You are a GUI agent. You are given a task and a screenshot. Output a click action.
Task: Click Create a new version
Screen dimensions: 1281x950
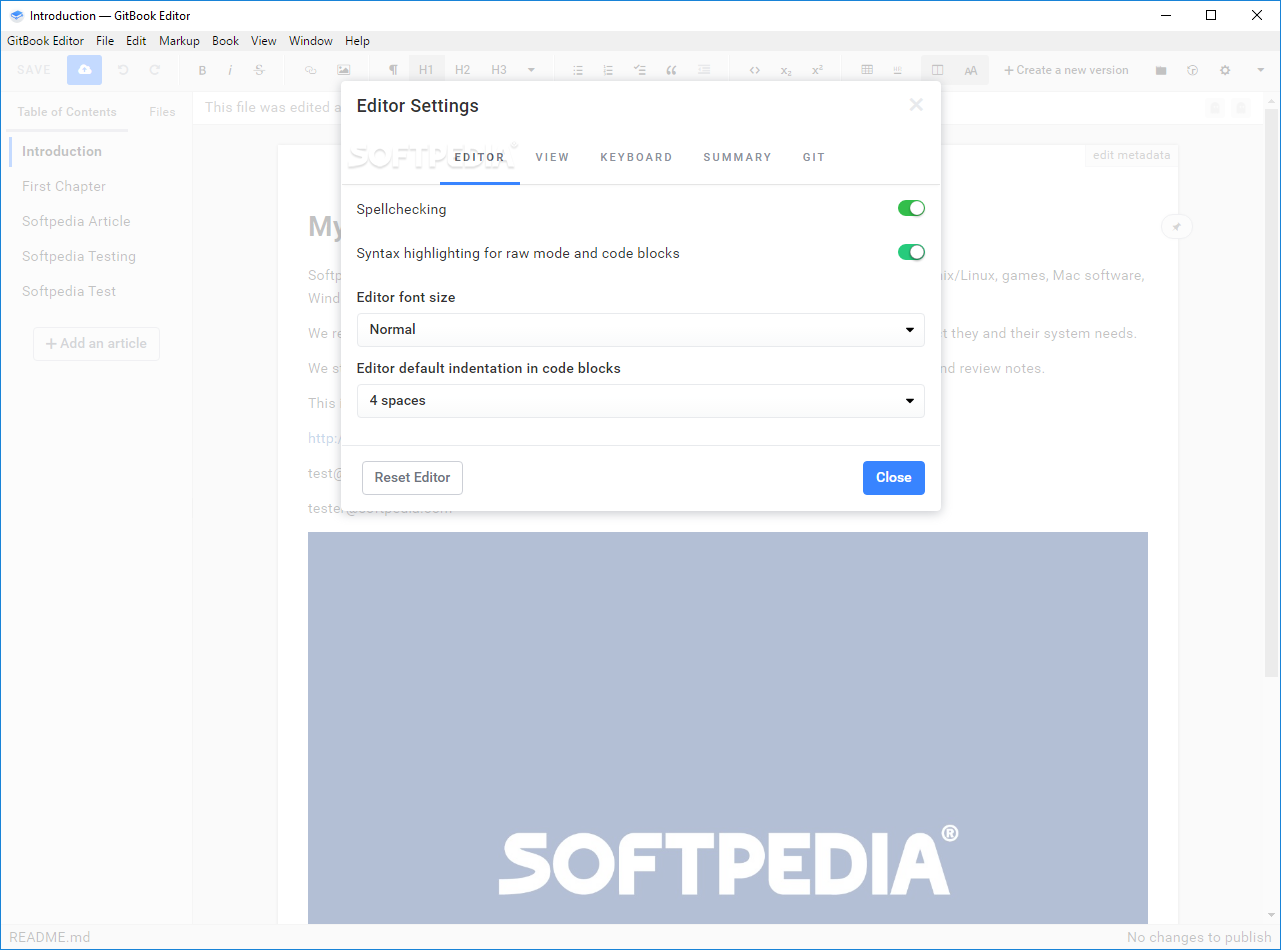coord(1066,70)
